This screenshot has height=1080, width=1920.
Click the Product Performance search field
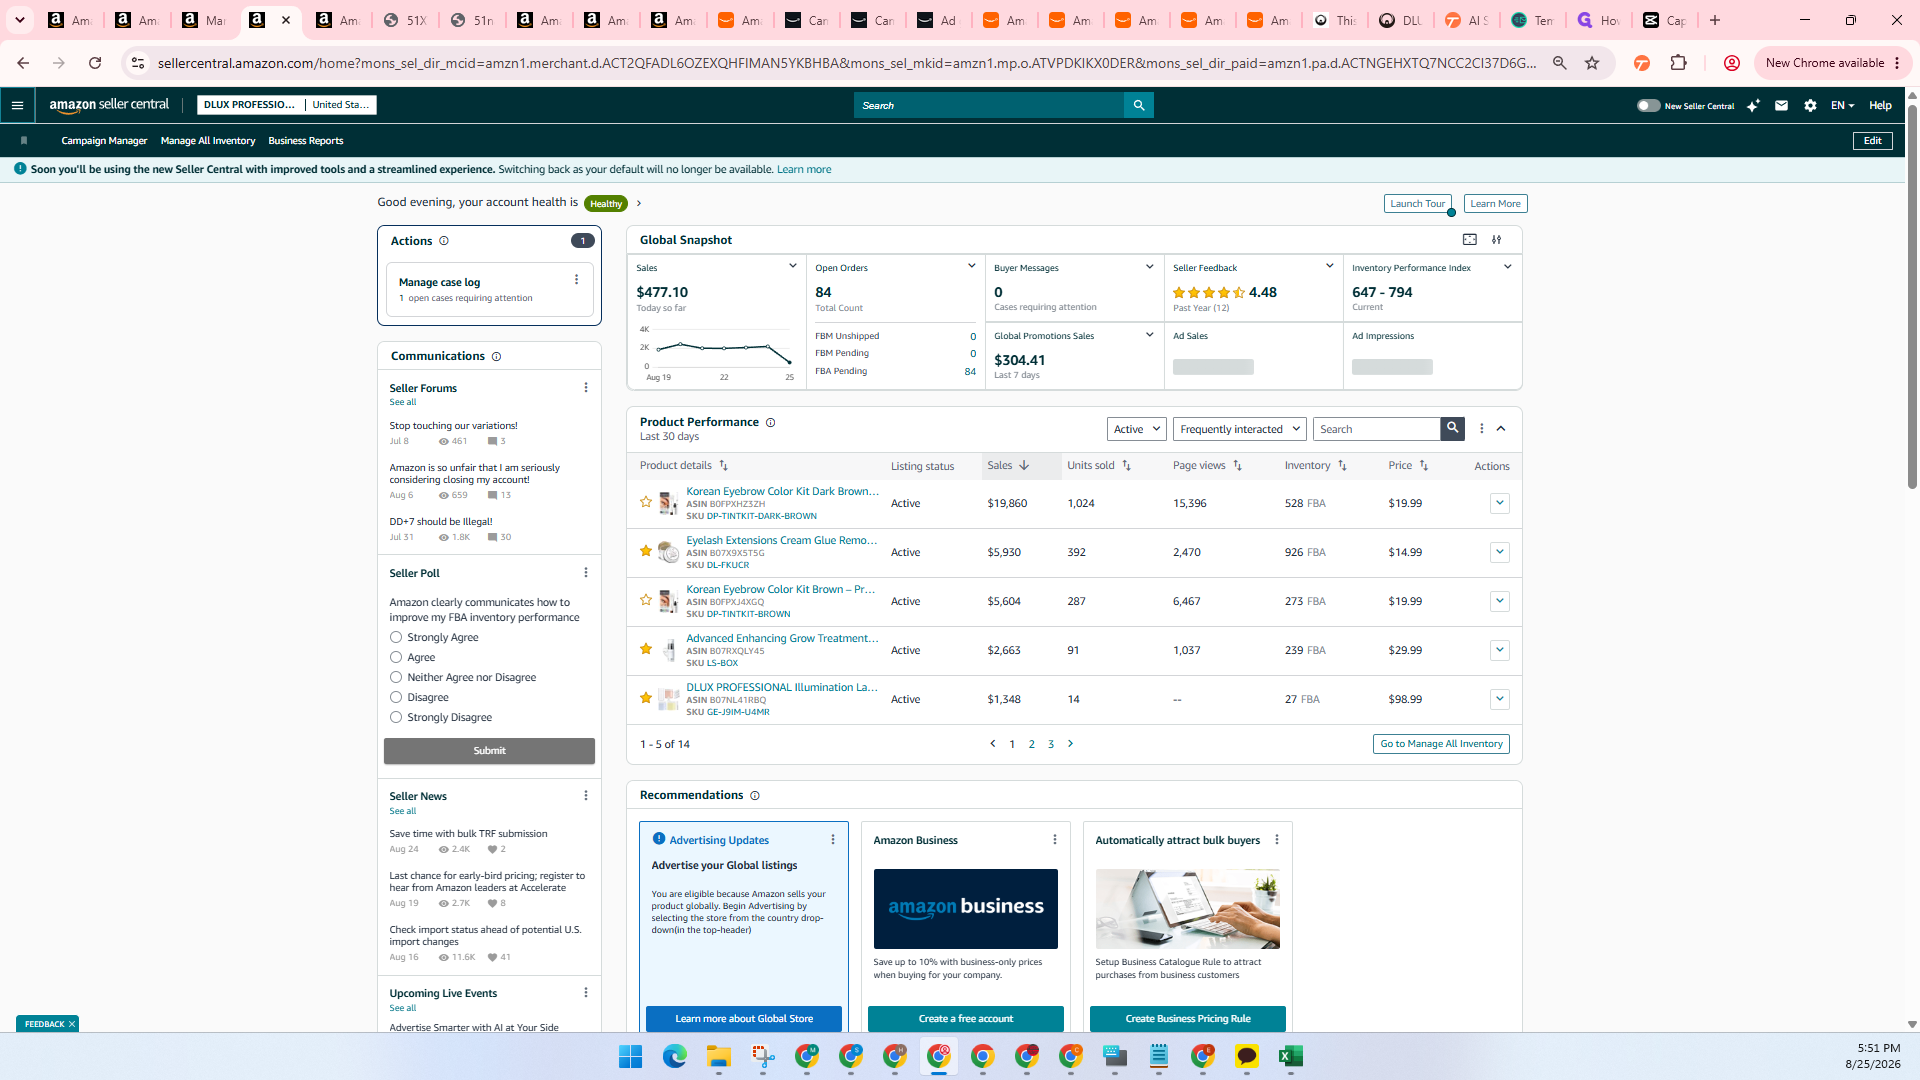1376,429
